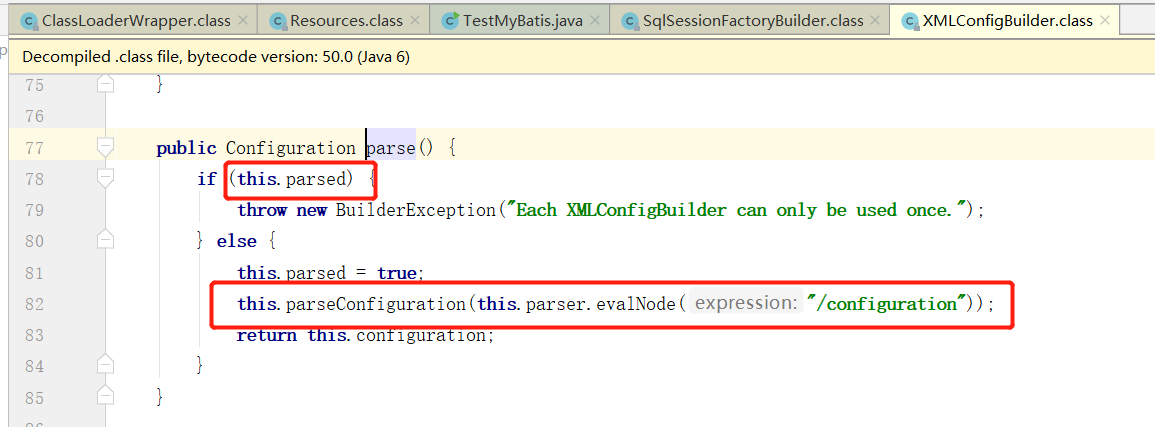Screen dimensions: 1155x427
Task: Click the XMLConfigBuilder class file icon
Action: point(910,21)
